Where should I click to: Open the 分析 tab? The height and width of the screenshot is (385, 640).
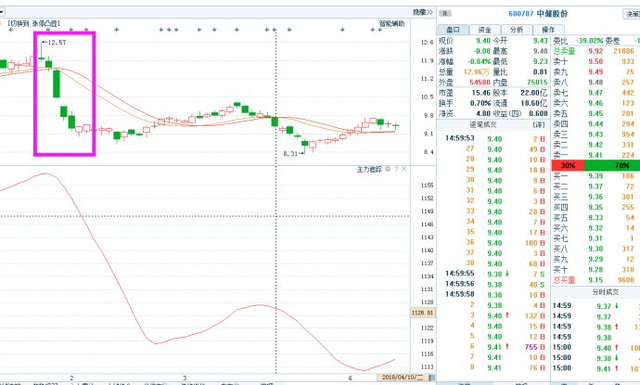[516, 30]
